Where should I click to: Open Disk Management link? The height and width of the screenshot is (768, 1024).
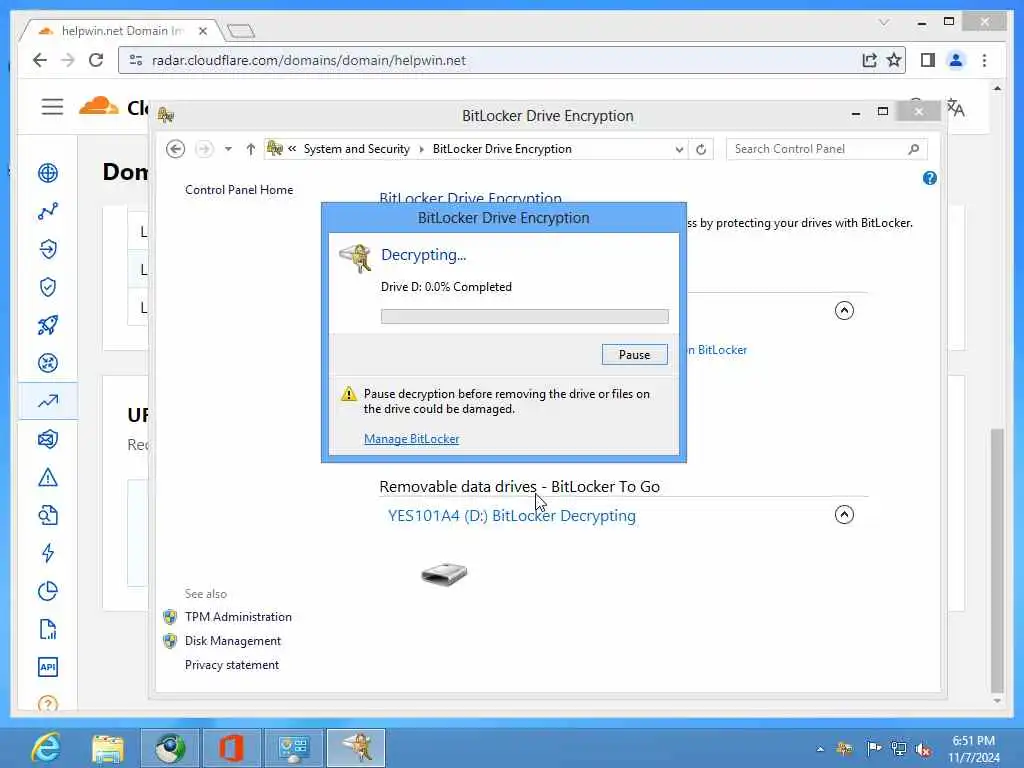[x=232, y=641]
